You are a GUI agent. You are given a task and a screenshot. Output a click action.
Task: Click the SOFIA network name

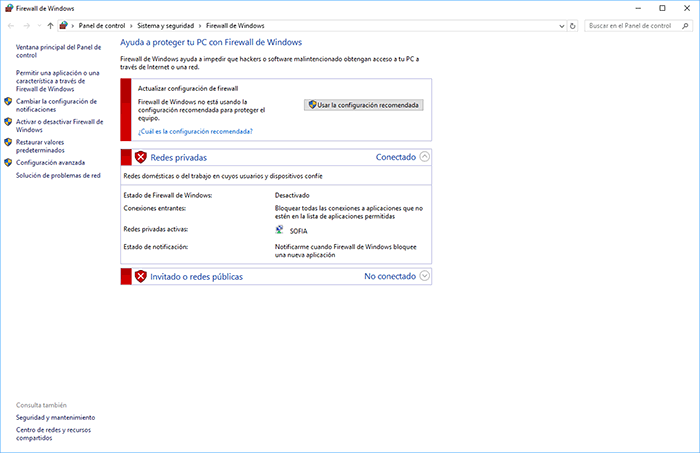(x=299, y=231)
